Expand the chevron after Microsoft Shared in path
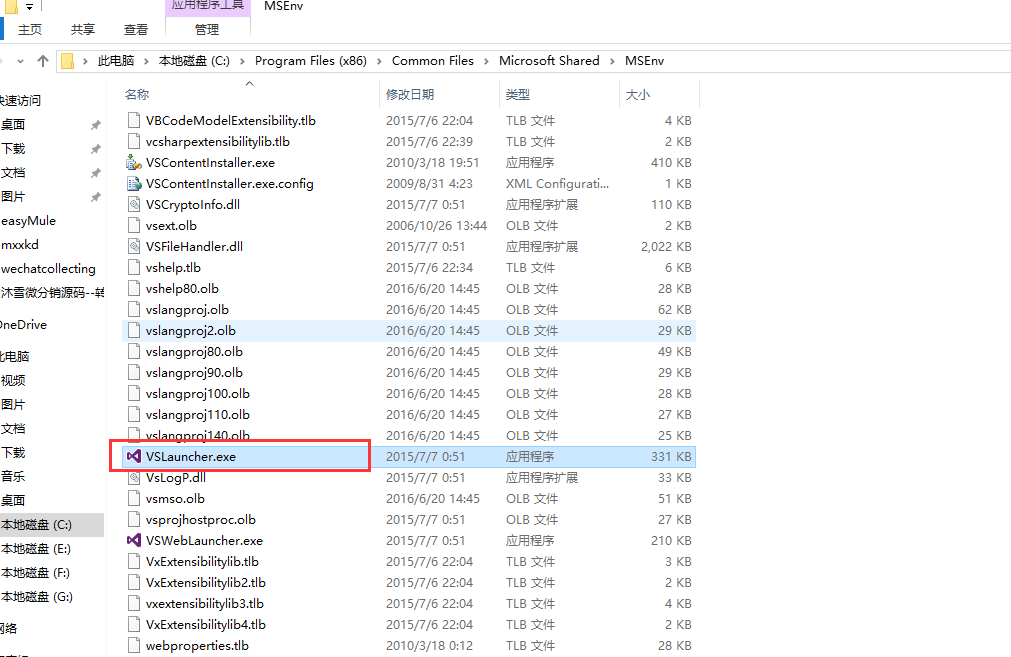Screen dimensions: 1011x657 point(612,61)
